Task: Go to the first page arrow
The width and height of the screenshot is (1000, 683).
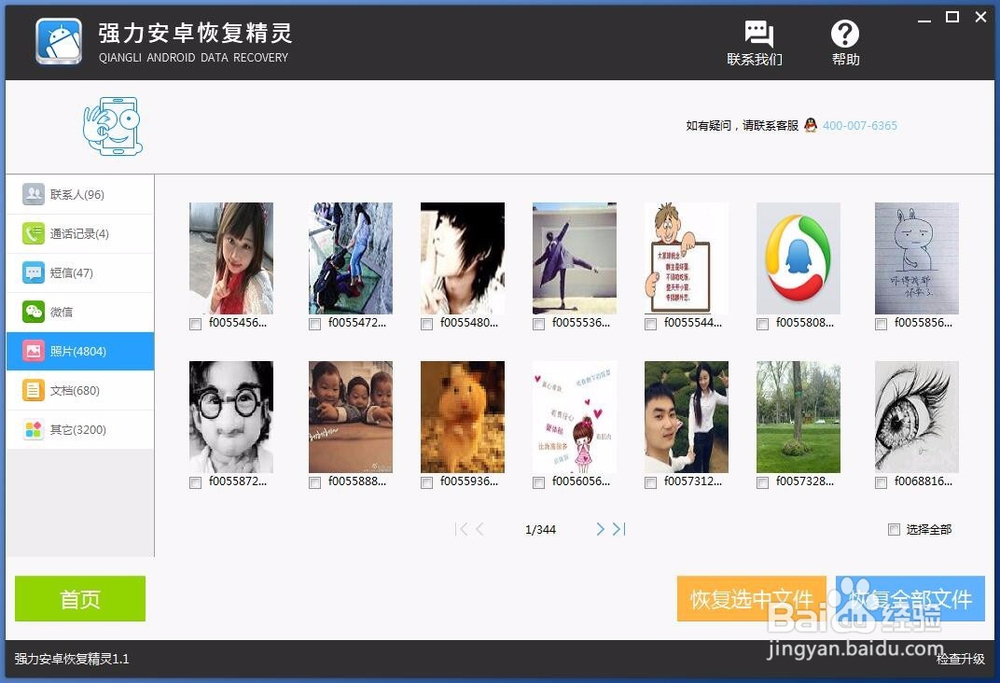Action: [462, 529]
